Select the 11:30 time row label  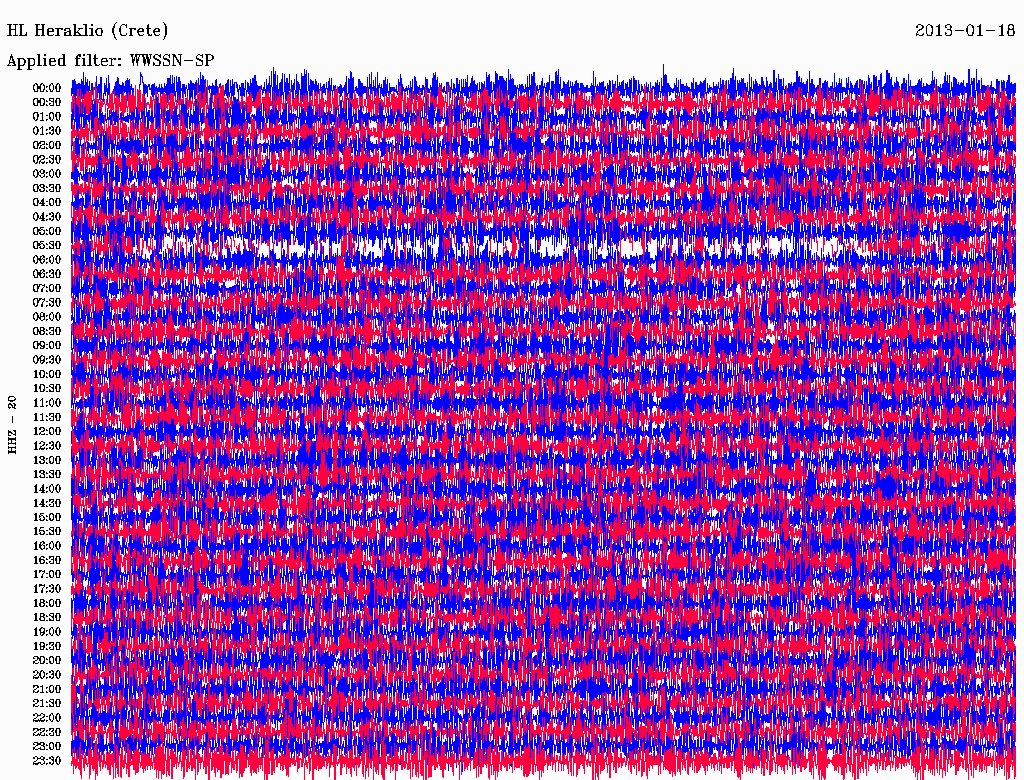click(x=47, y=417)
